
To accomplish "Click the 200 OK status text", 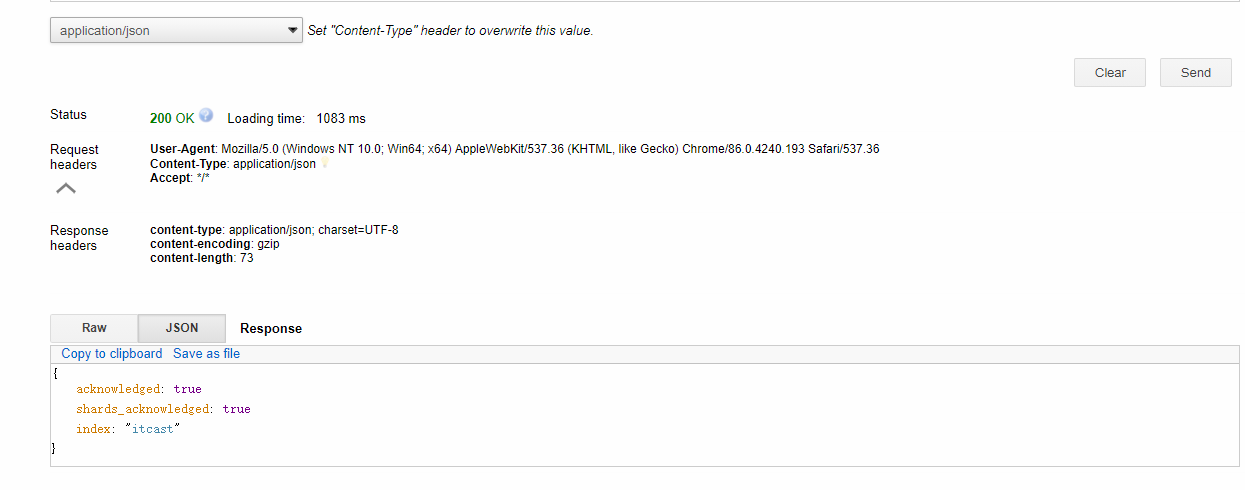I will pyautogui.click(x=172, y=118).
